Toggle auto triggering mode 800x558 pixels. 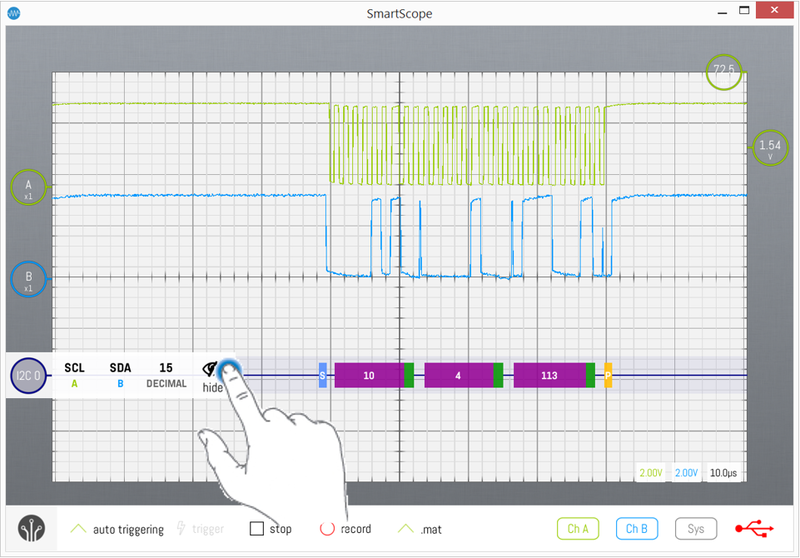pos(118,529)
